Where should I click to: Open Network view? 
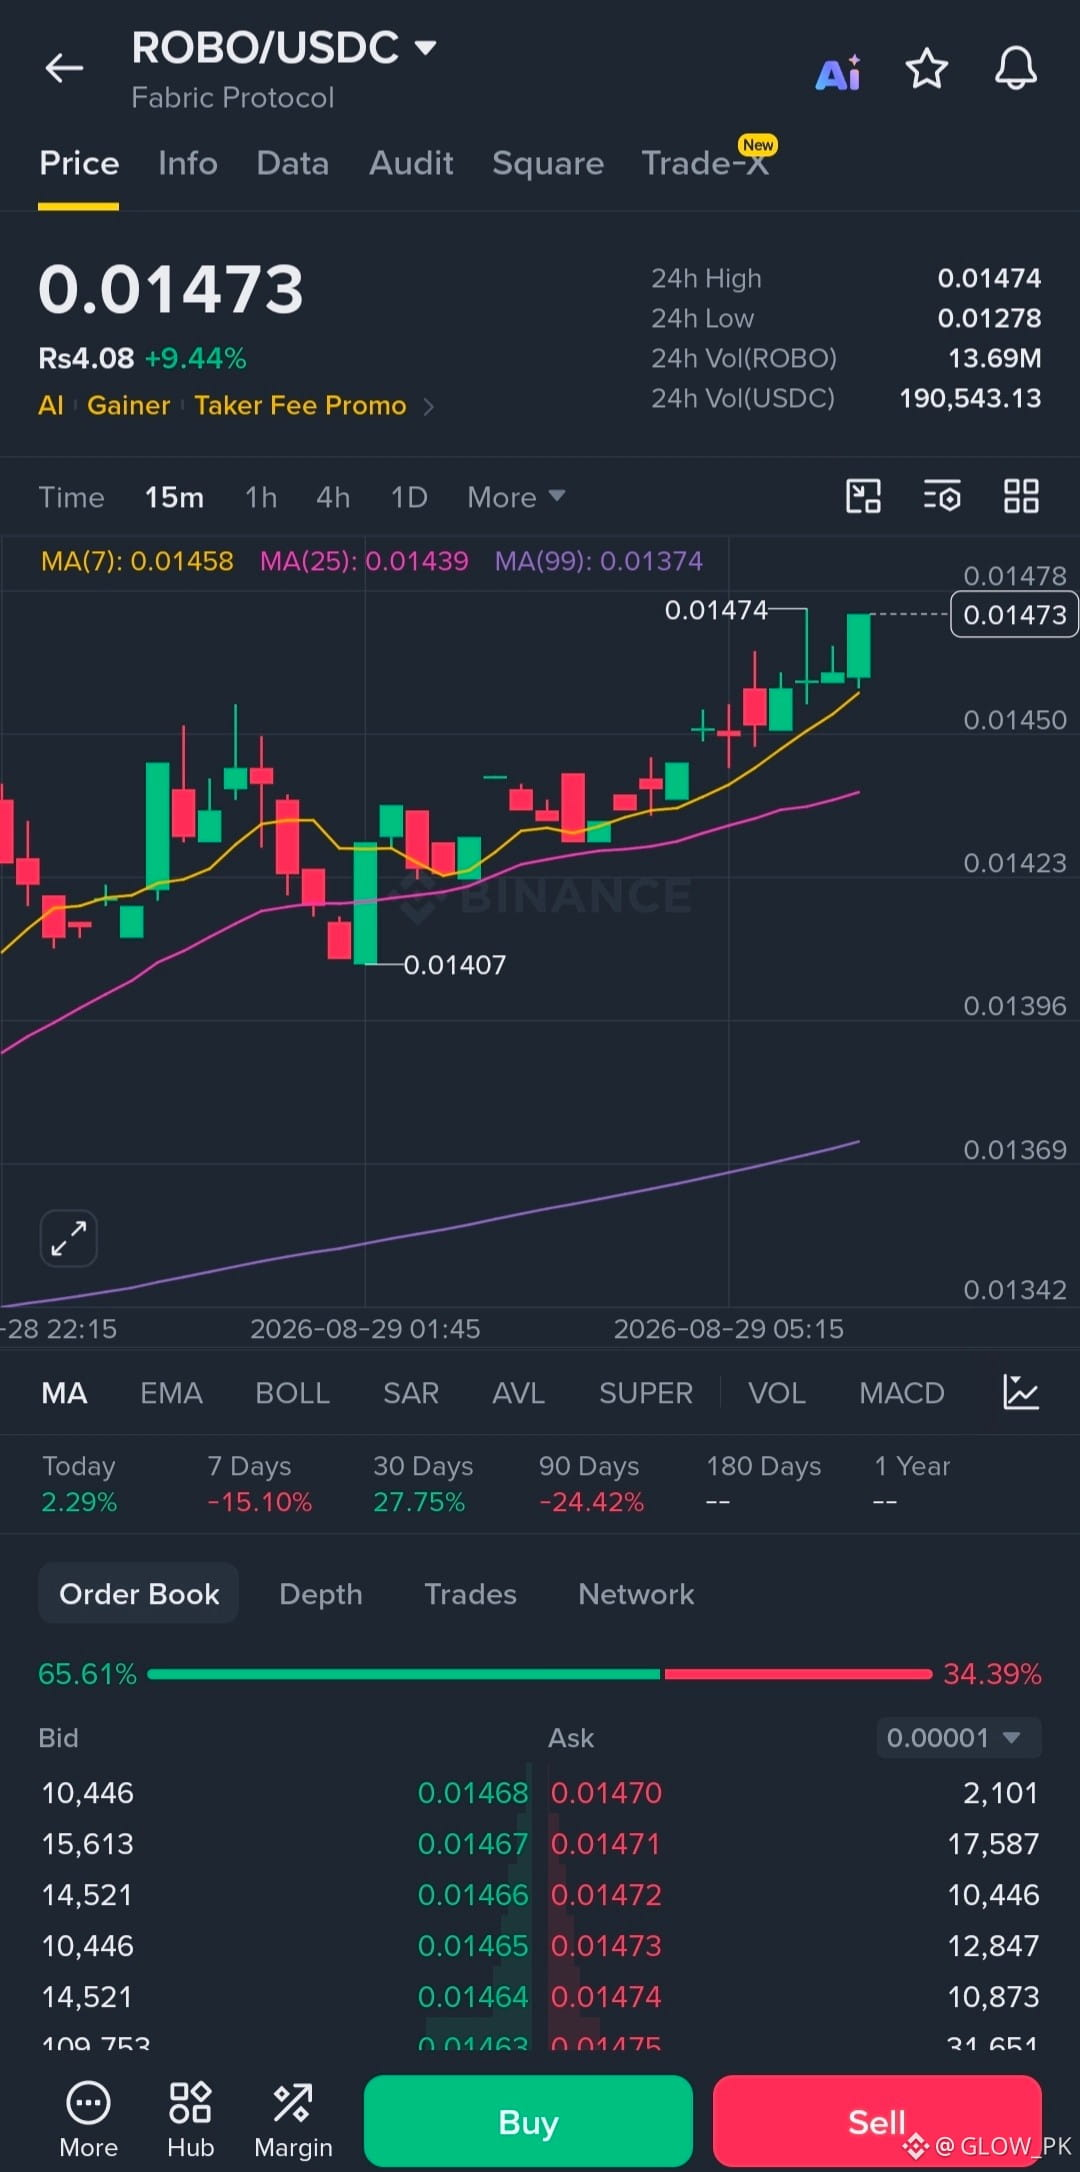[x=636, y=1594]
